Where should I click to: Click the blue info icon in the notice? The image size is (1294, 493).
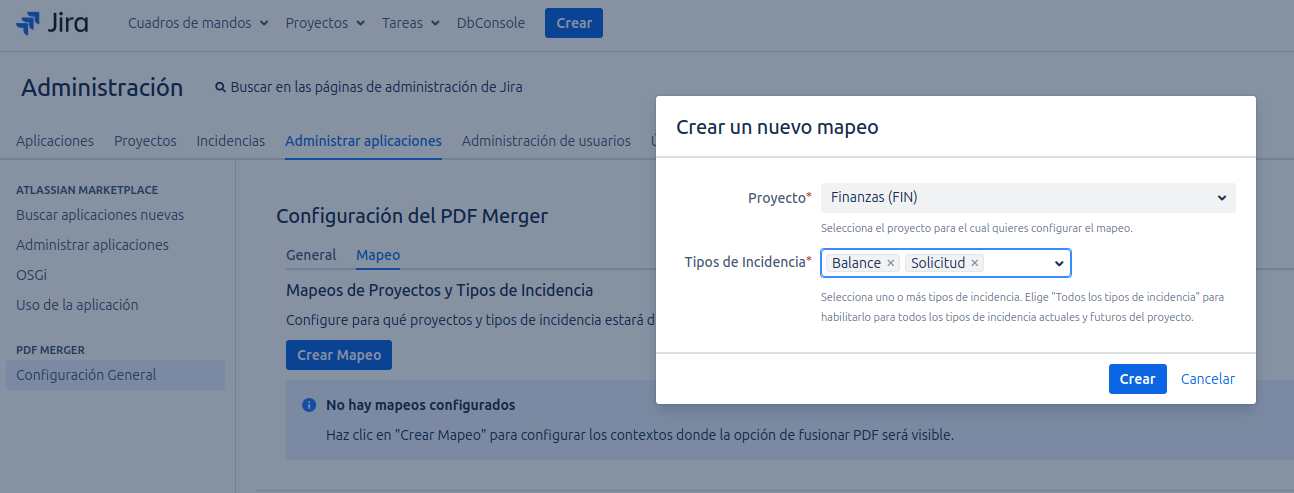(x=309, y=405)
